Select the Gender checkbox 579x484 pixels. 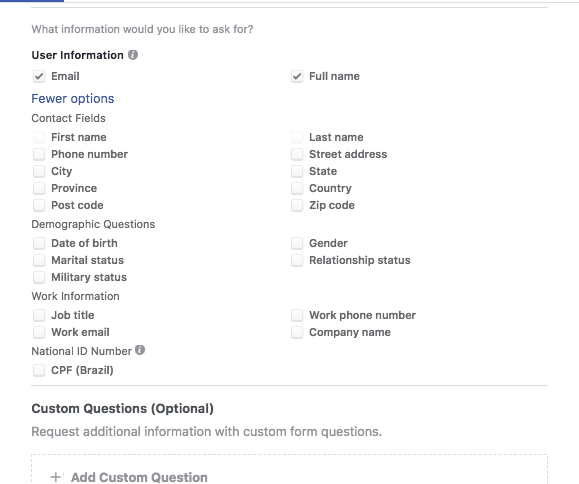point(297,243)
